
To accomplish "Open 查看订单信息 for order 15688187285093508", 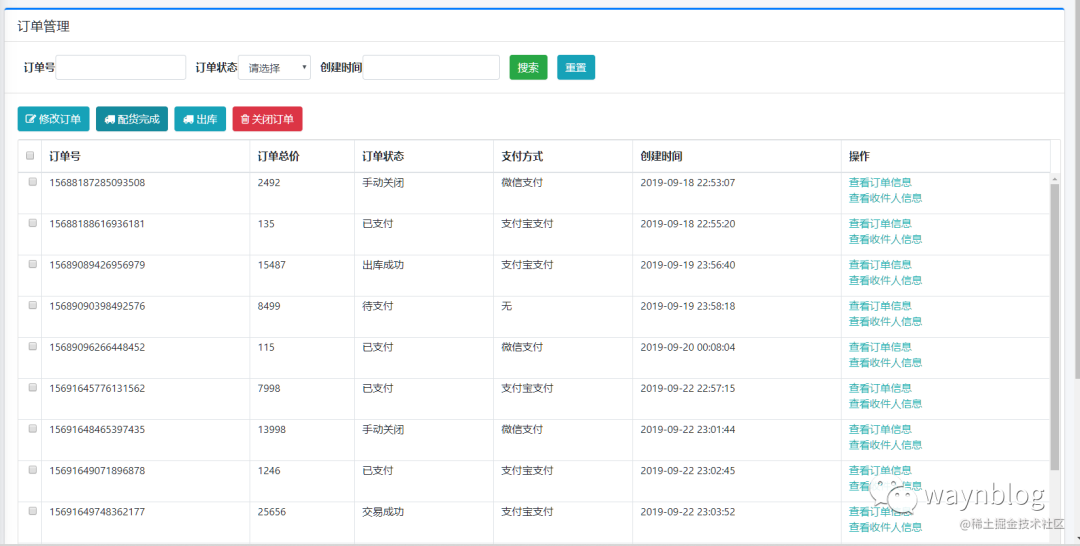I will [880, 182].
